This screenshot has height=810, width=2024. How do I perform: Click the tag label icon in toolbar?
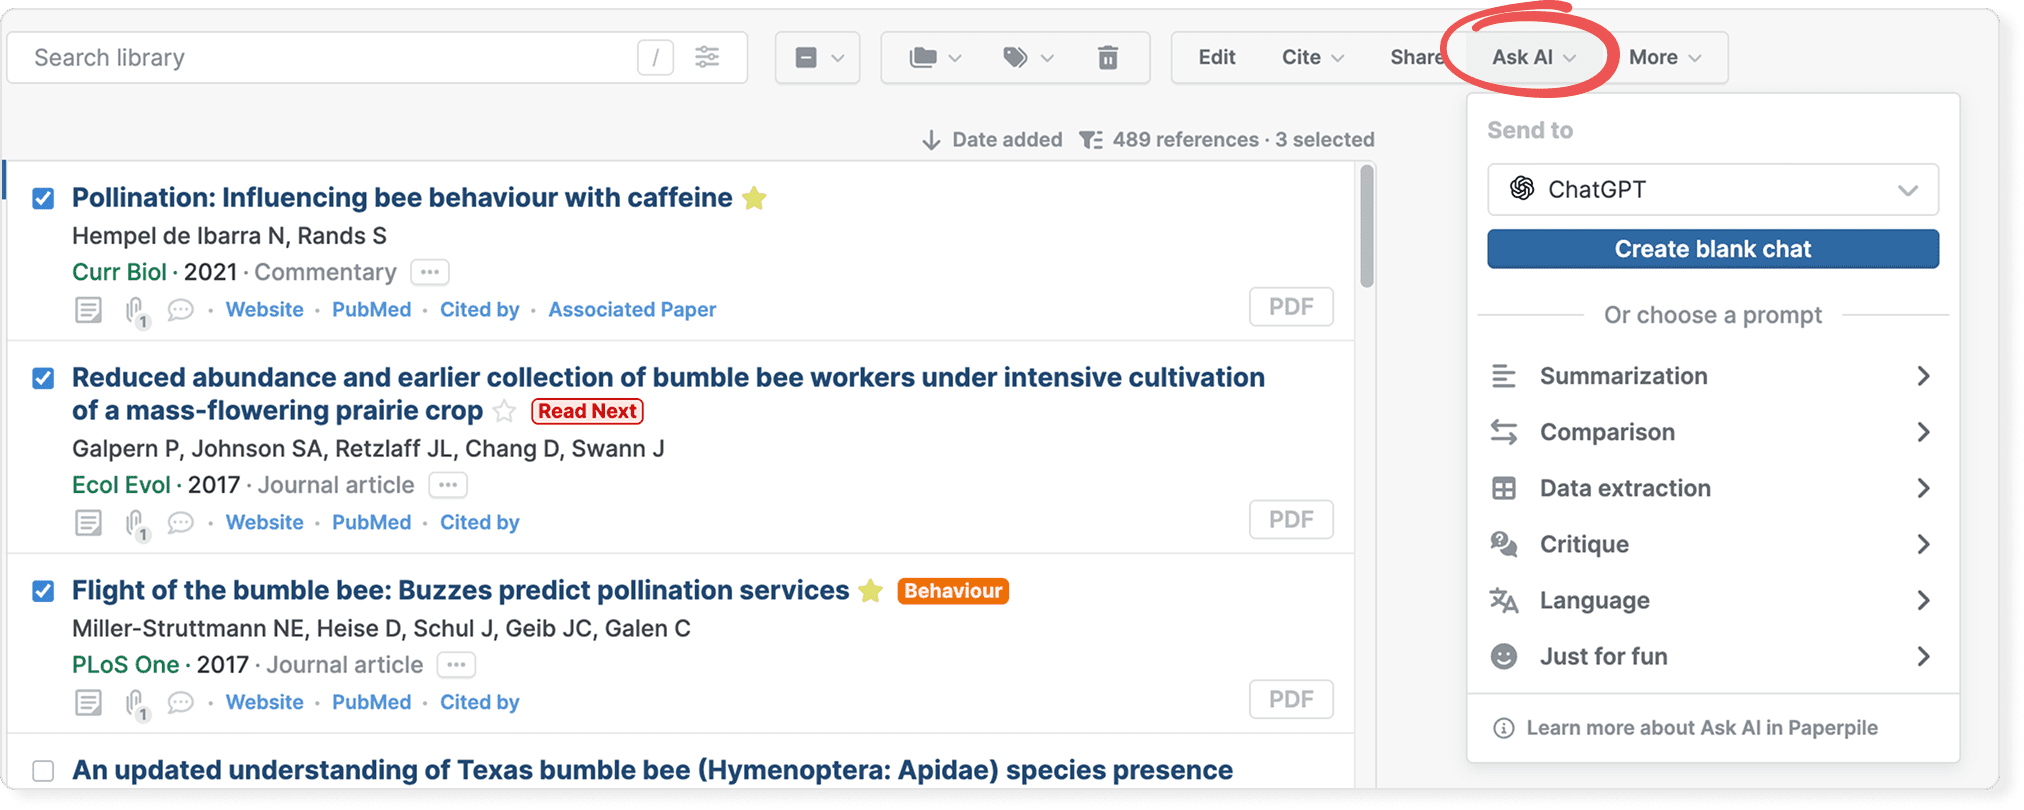click(x=1016, y=58)
